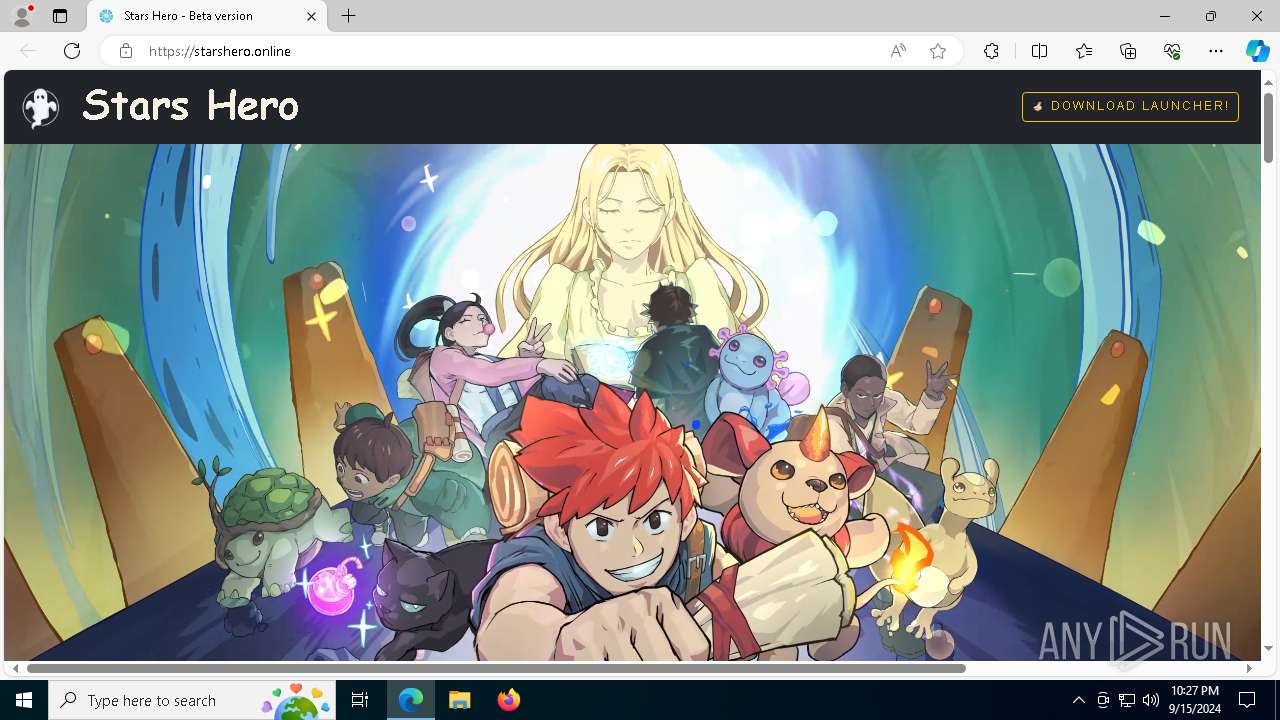Open Browser essentials heart icon
Viewport: 1280px width, 720px height.
coord(1172,51)
